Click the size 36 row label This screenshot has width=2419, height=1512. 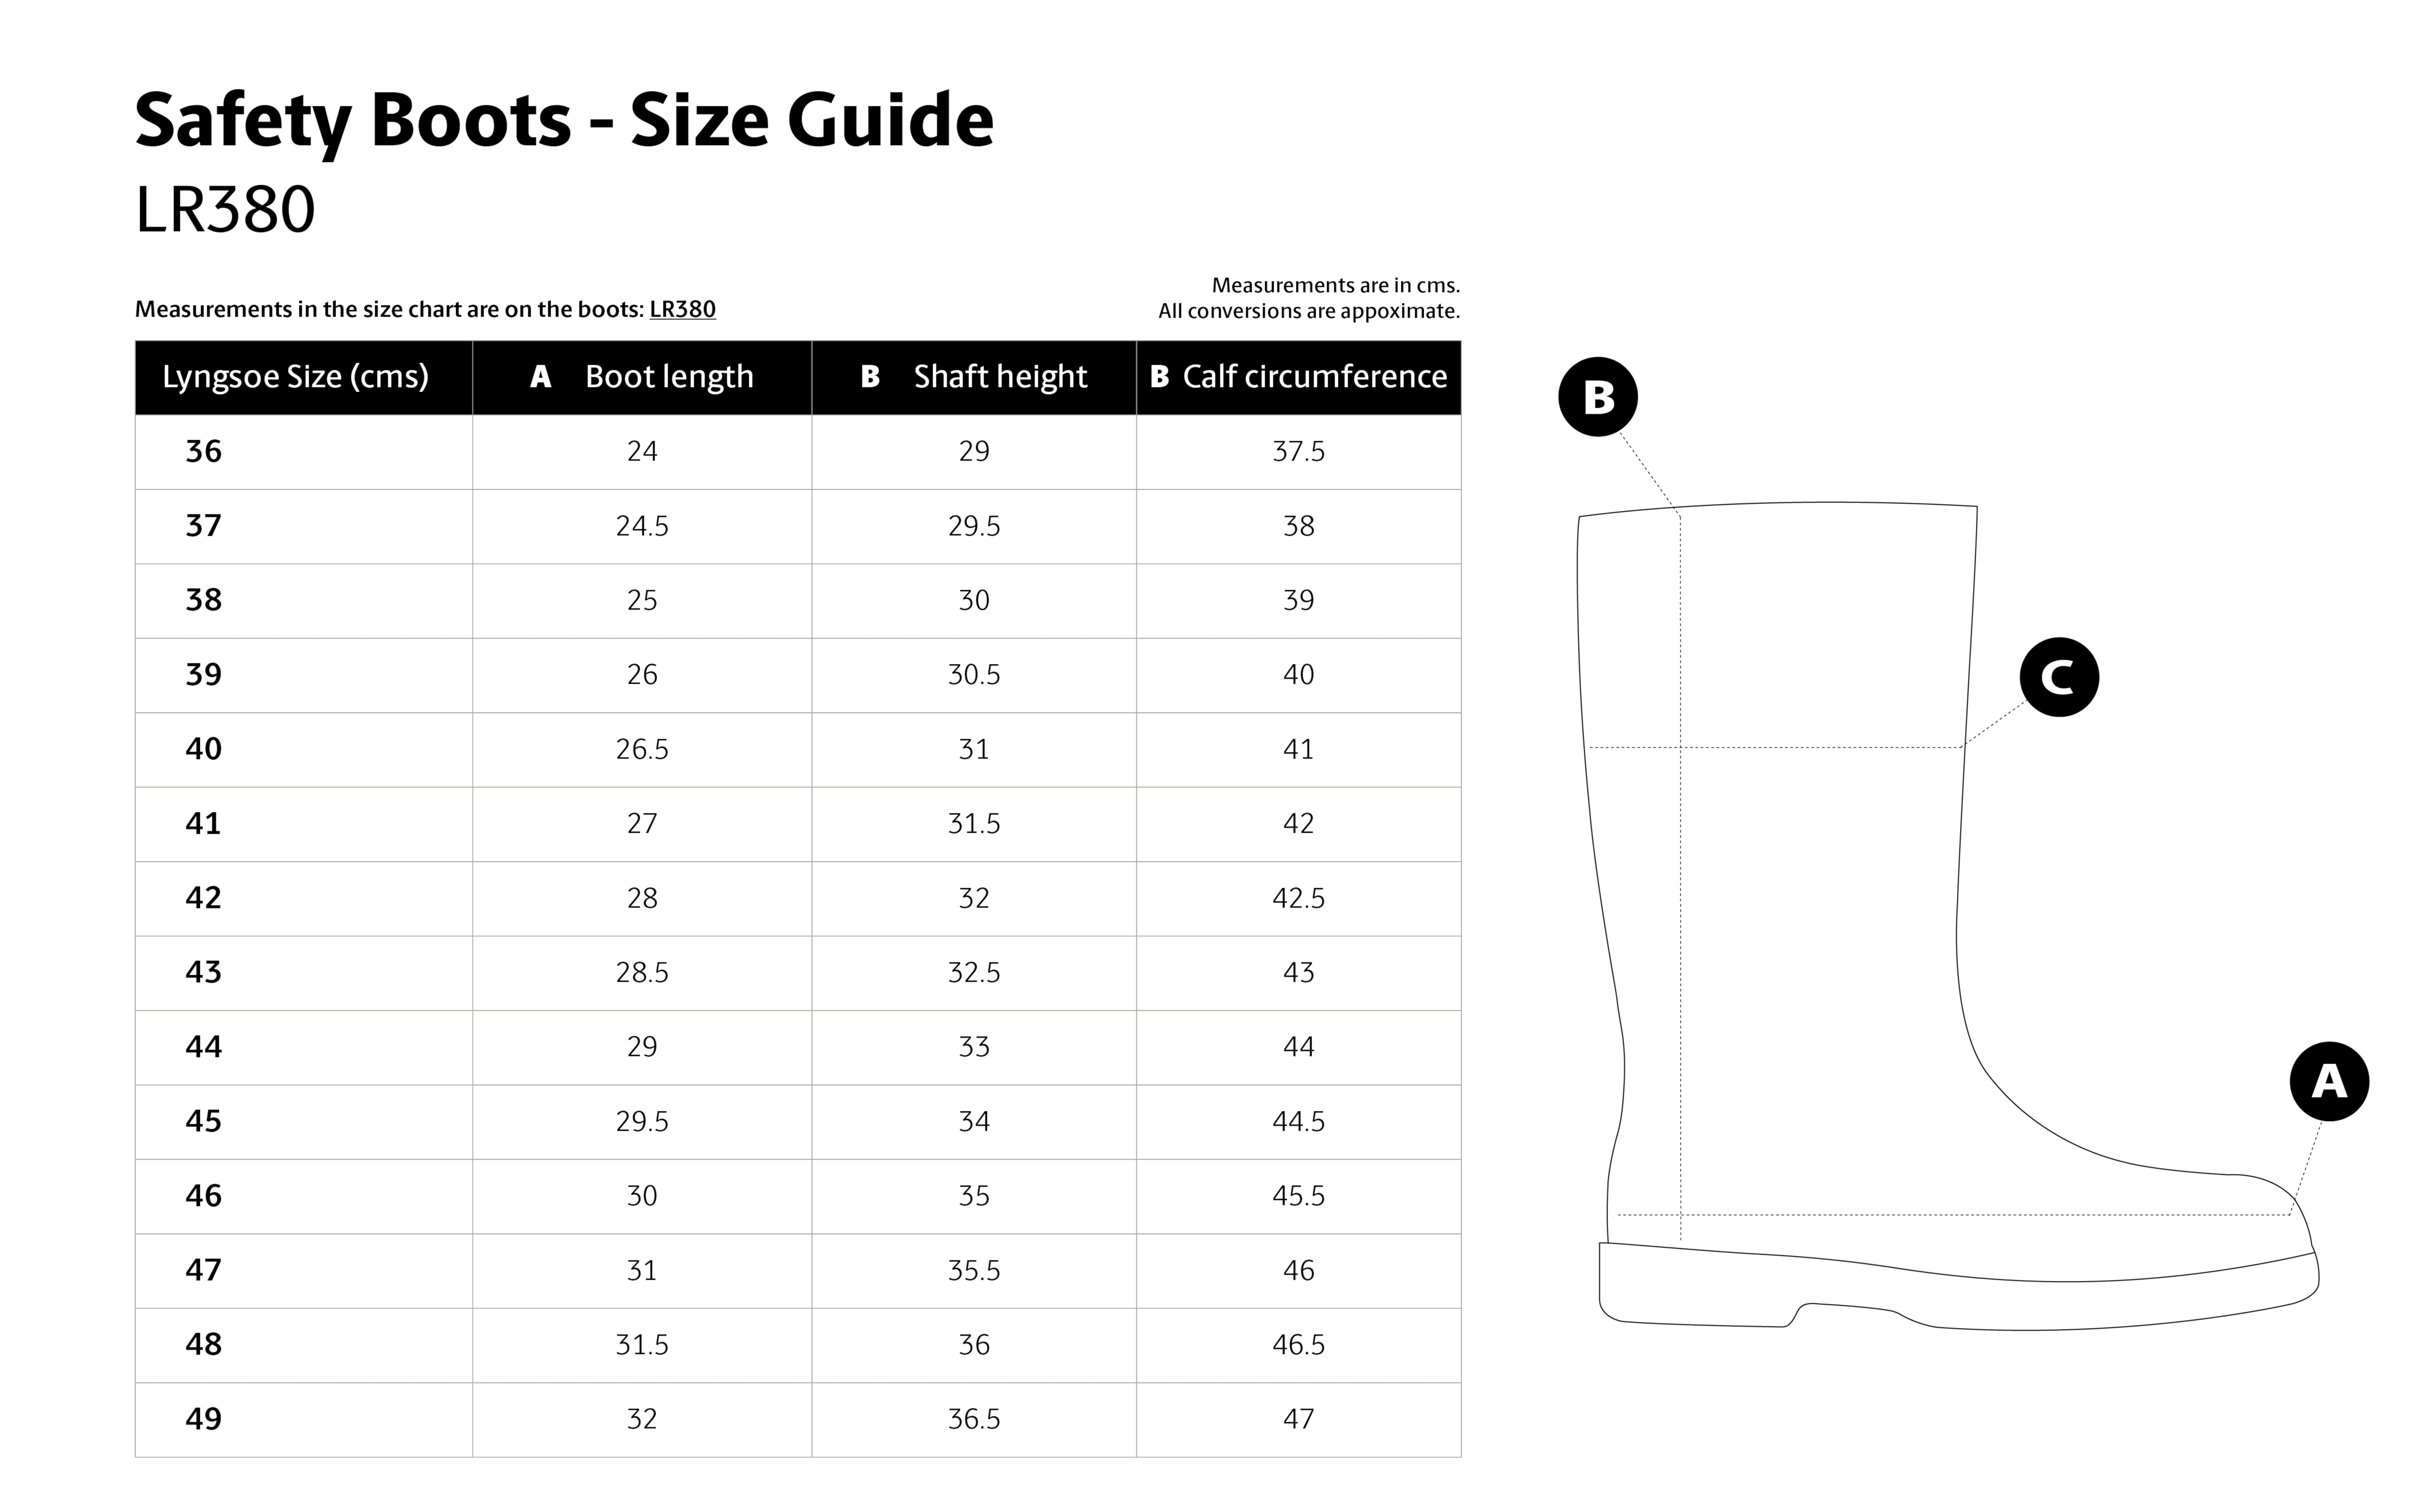click(203, 452)
